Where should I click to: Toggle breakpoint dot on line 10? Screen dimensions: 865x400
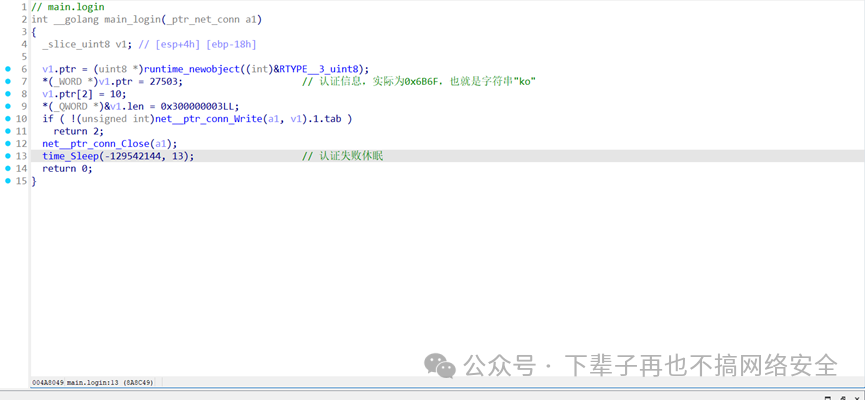8,119
